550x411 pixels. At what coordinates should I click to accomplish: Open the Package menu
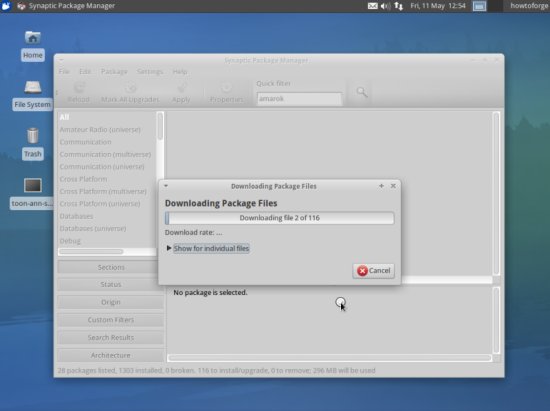tap(114, 72)
